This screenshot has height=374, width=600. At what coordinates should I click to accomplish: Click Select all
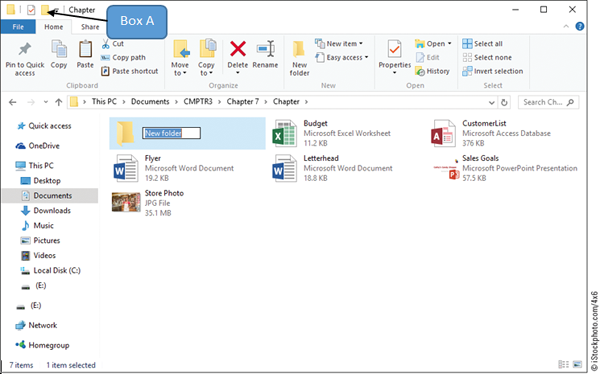pos(482,44)
